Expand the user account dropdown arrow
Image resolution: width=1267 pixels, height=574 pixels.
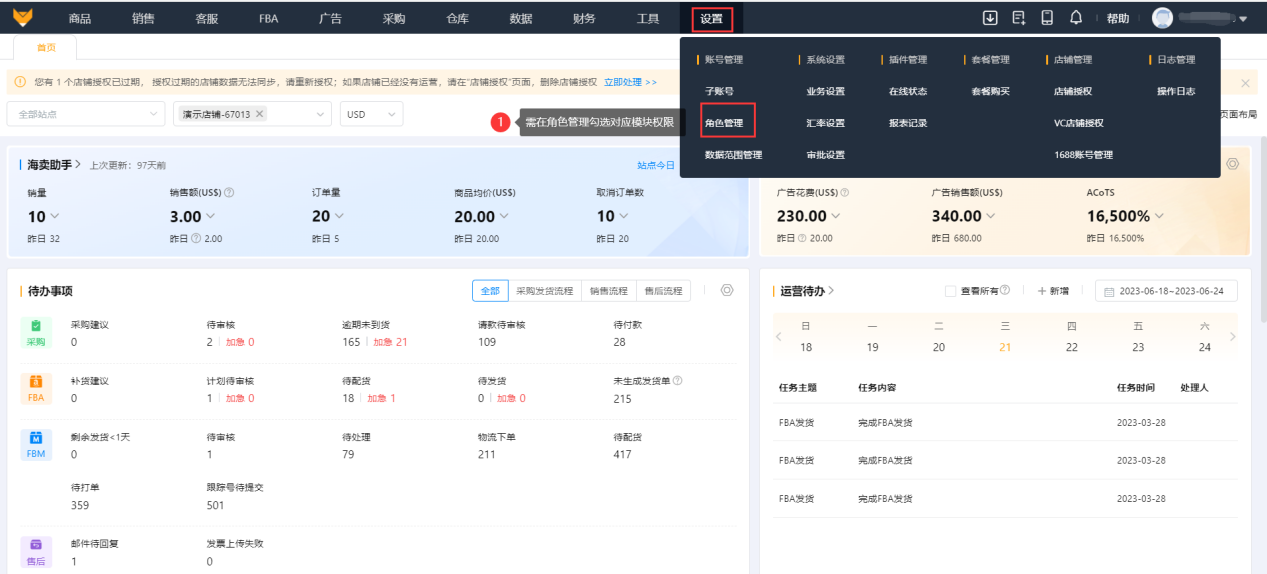pos(1243,19)
